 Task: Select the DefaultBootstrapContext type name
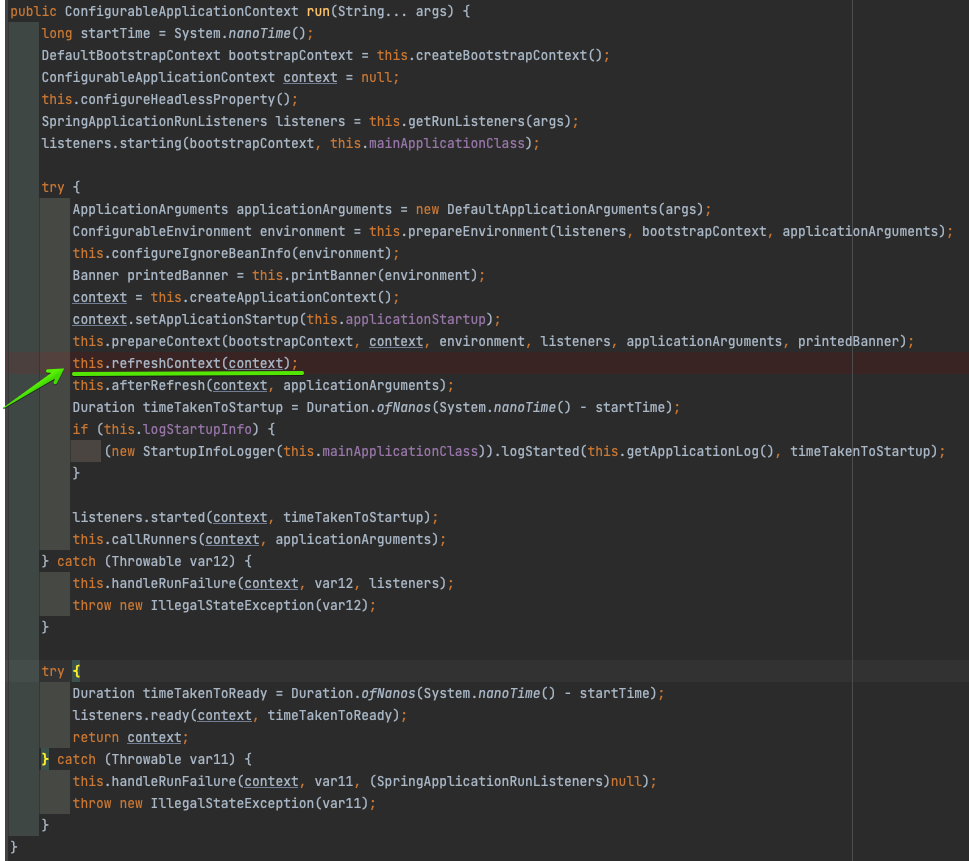pyautogui.click(x=131, y=55)
